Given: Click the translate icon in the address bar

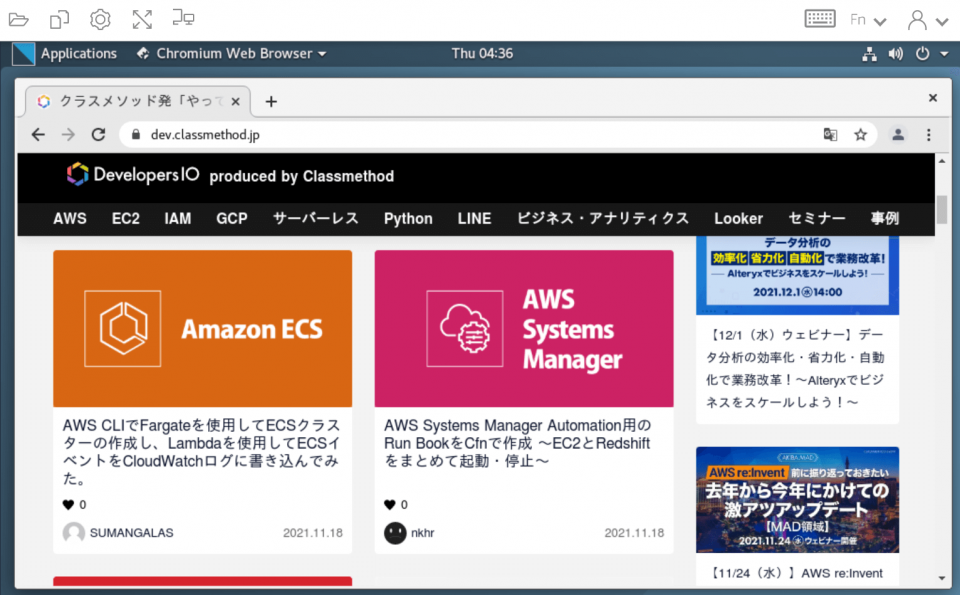Looking at the screenshot, I should pyautogui.click(x=830, y=134).
